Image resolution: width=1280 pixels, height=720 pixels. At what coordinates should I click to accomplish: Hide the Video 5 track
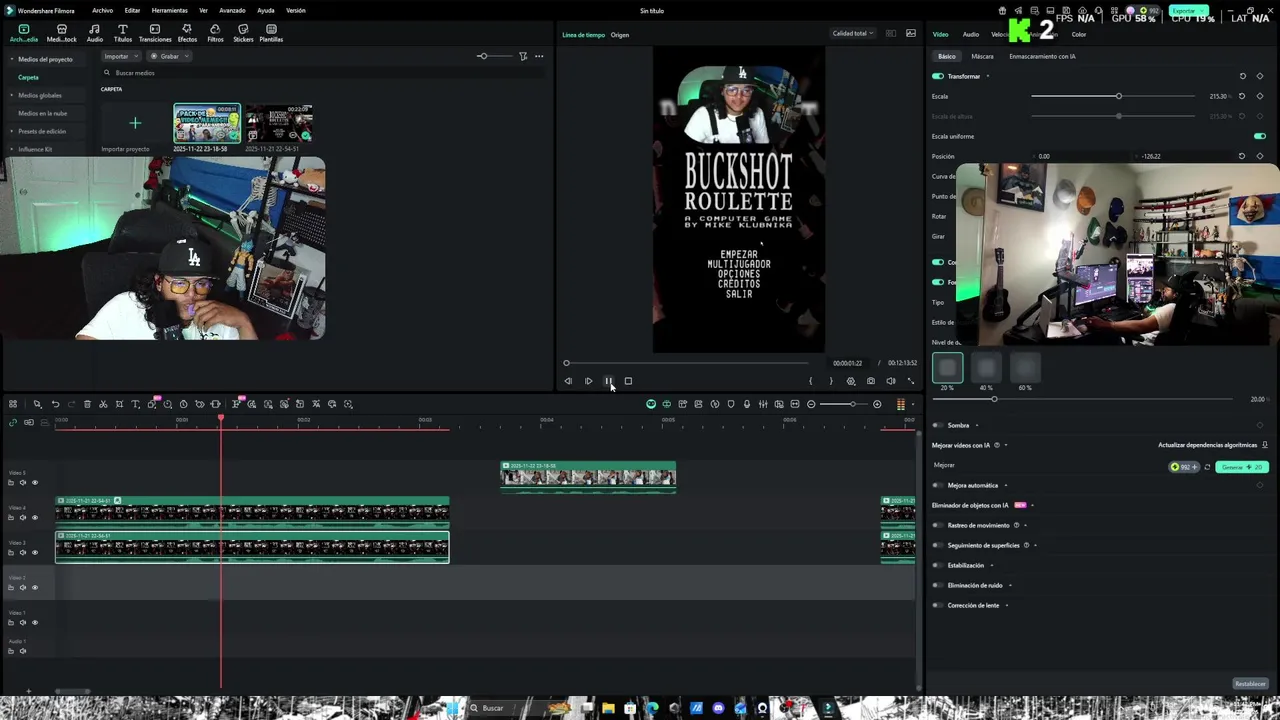coord(34,483)
